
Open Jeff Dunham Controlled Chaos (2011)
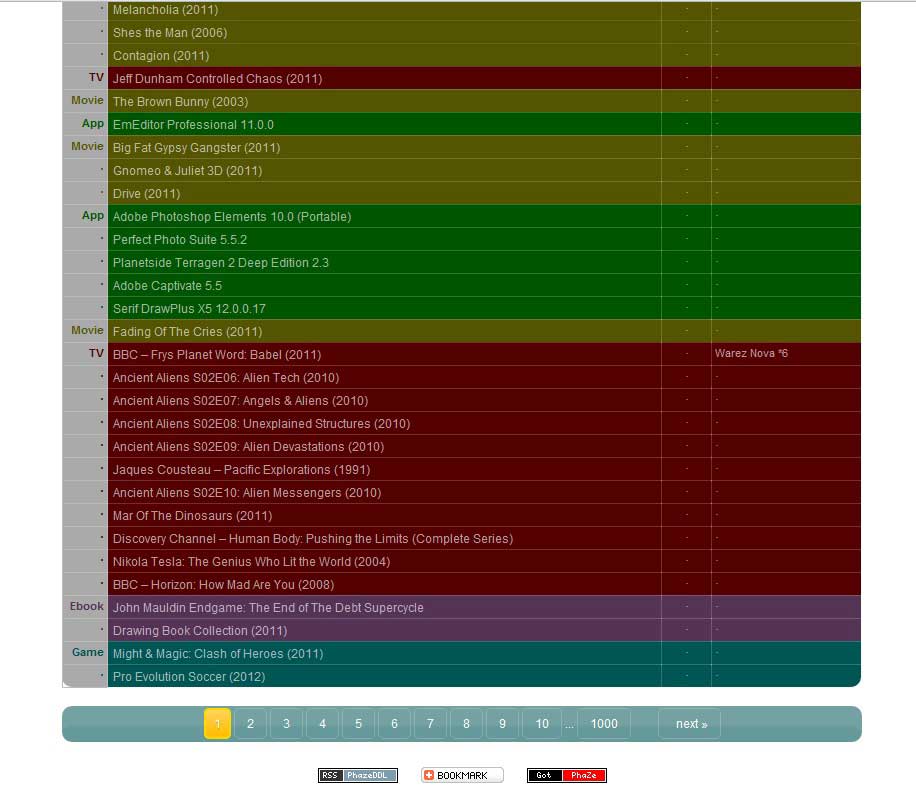[217, 79]
